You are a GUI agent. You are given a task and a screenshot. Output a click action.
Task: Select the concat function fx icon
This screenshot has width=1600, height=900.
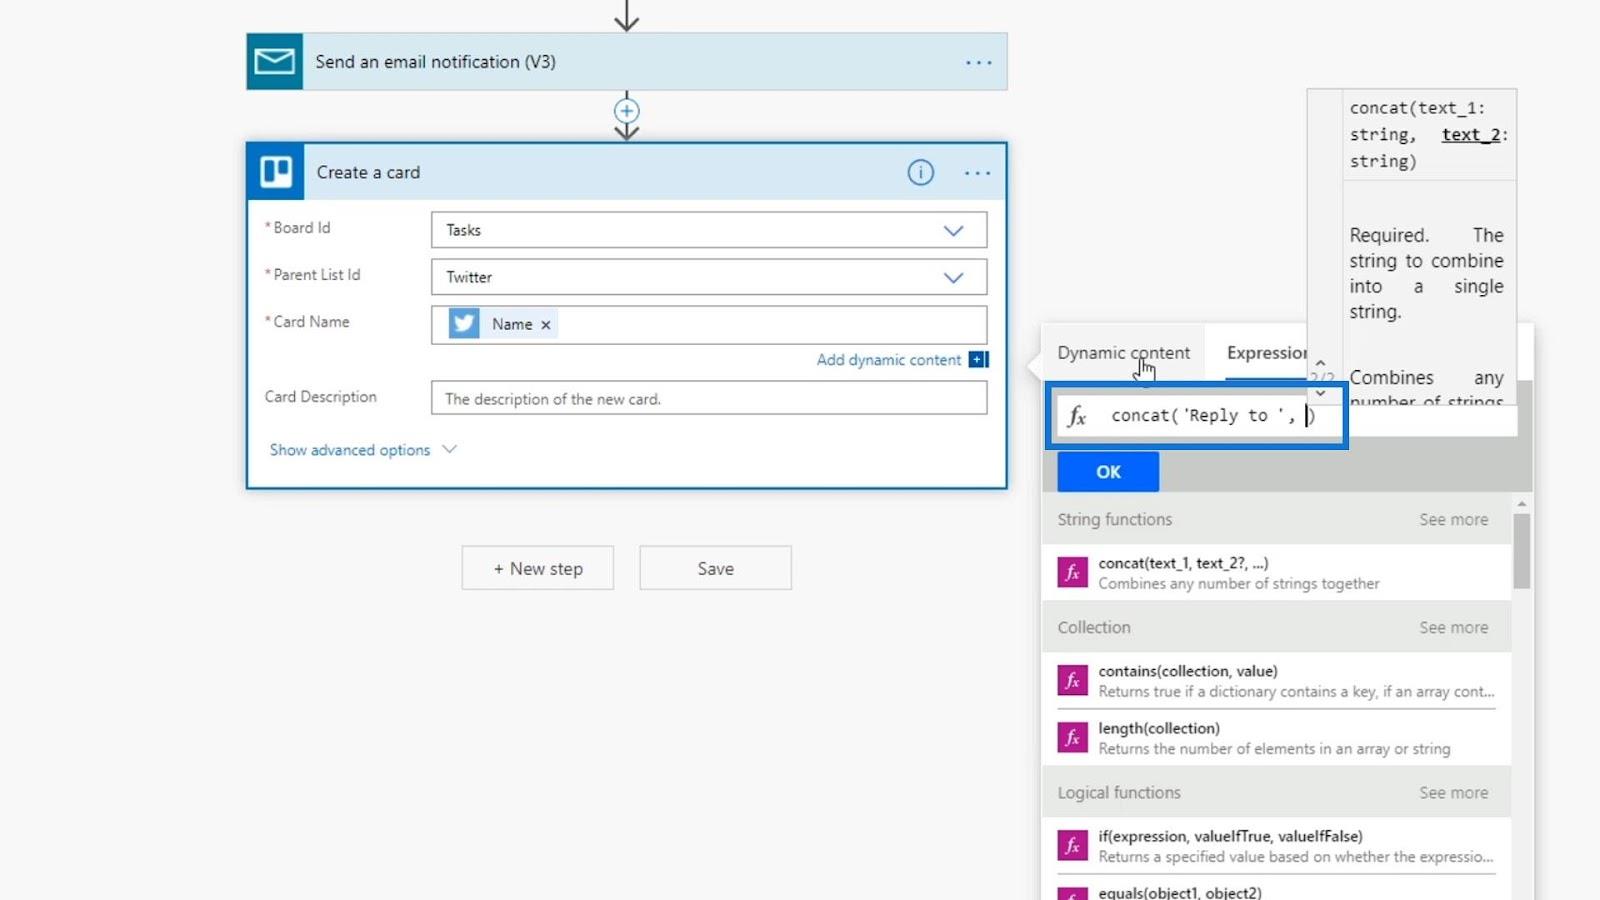click(1073, 572)
